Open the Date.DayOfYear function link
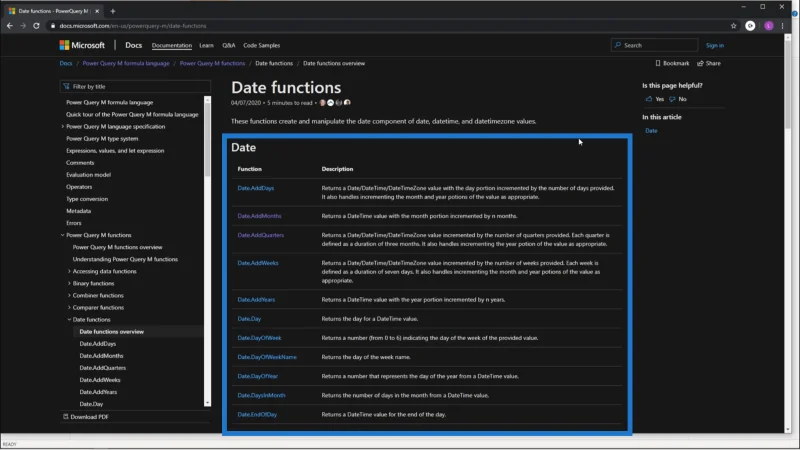Image resolution: width=800 pixels, height=450 pixels. [258, 376]
